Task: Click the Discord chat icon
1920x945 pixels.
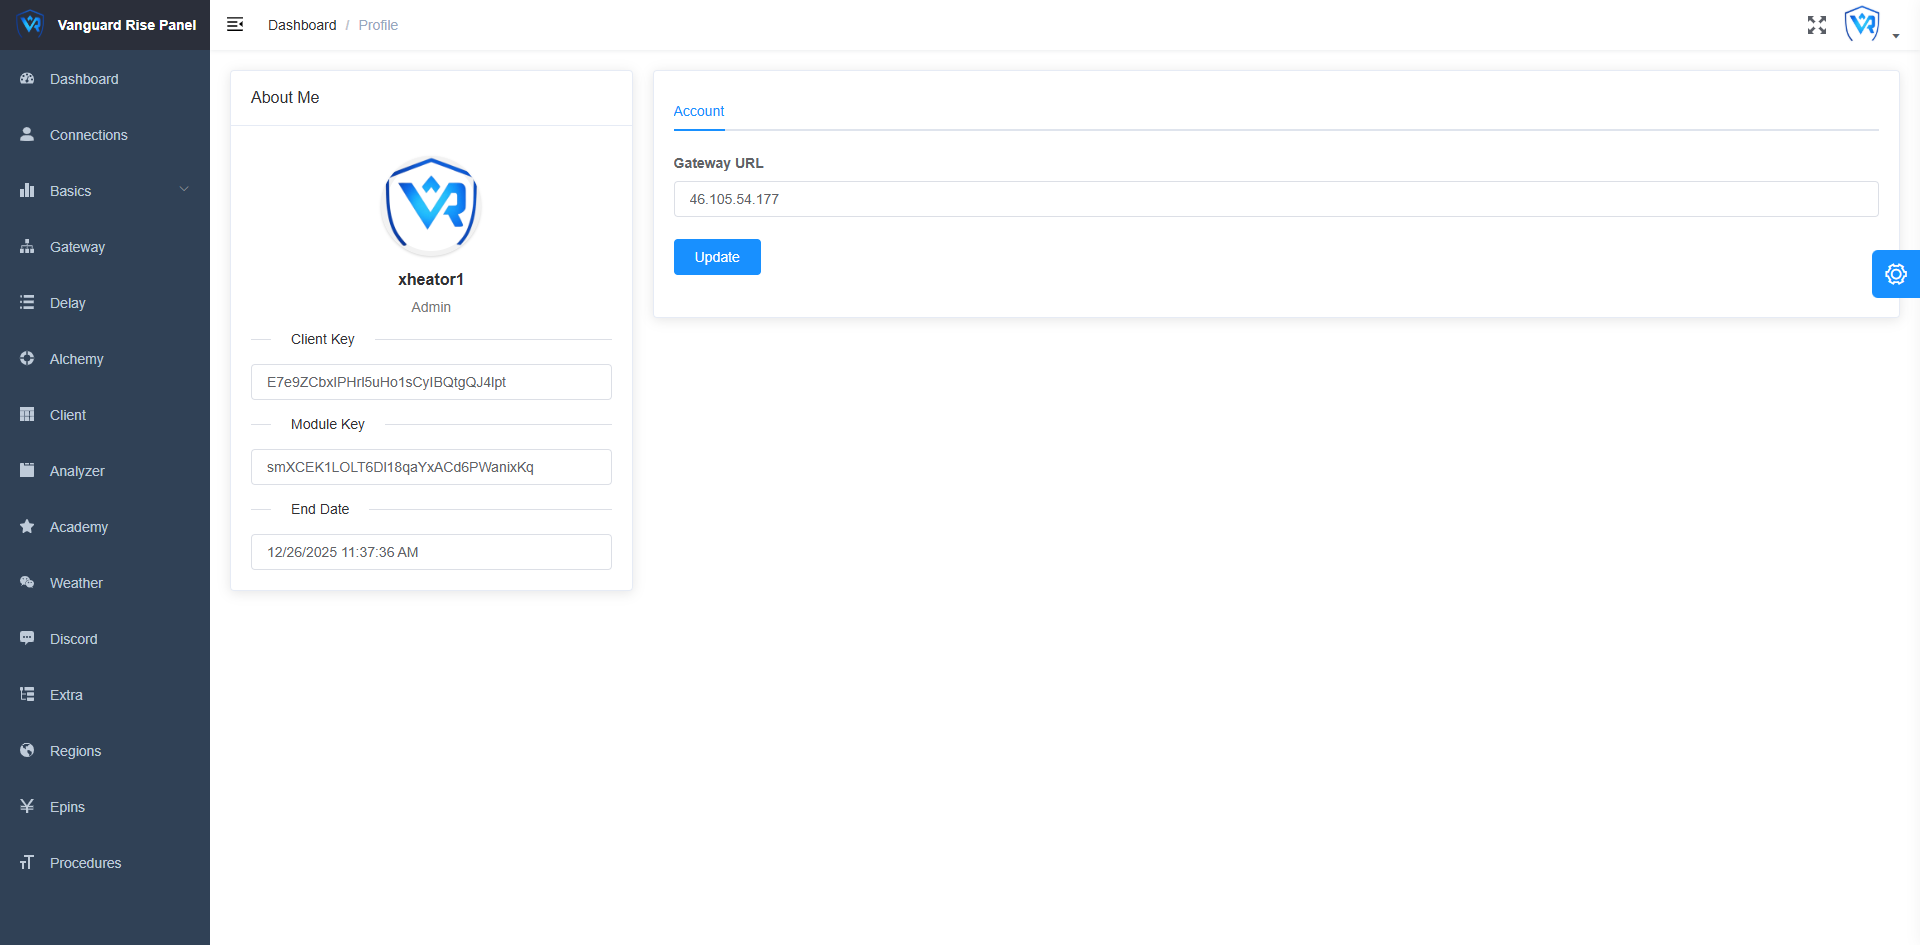Action: (x=27, y=639)
